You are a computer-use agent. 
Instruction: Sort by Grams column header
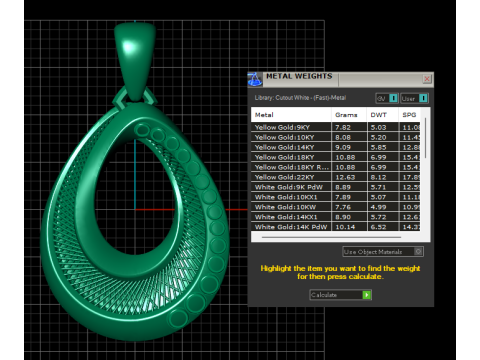pos(349,115)
